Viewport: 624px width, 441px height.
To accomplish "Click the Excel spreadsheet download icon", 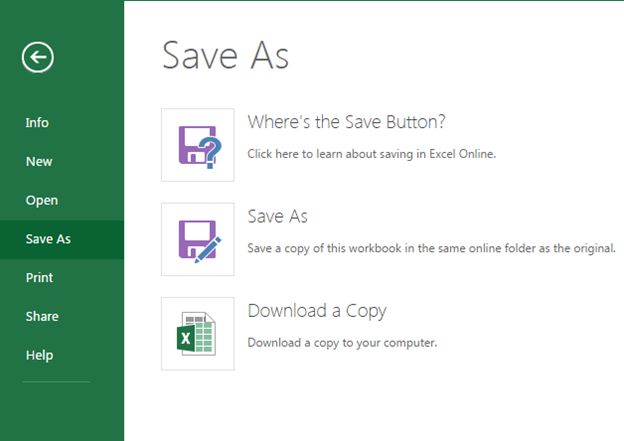I will (x=198, y=334).
